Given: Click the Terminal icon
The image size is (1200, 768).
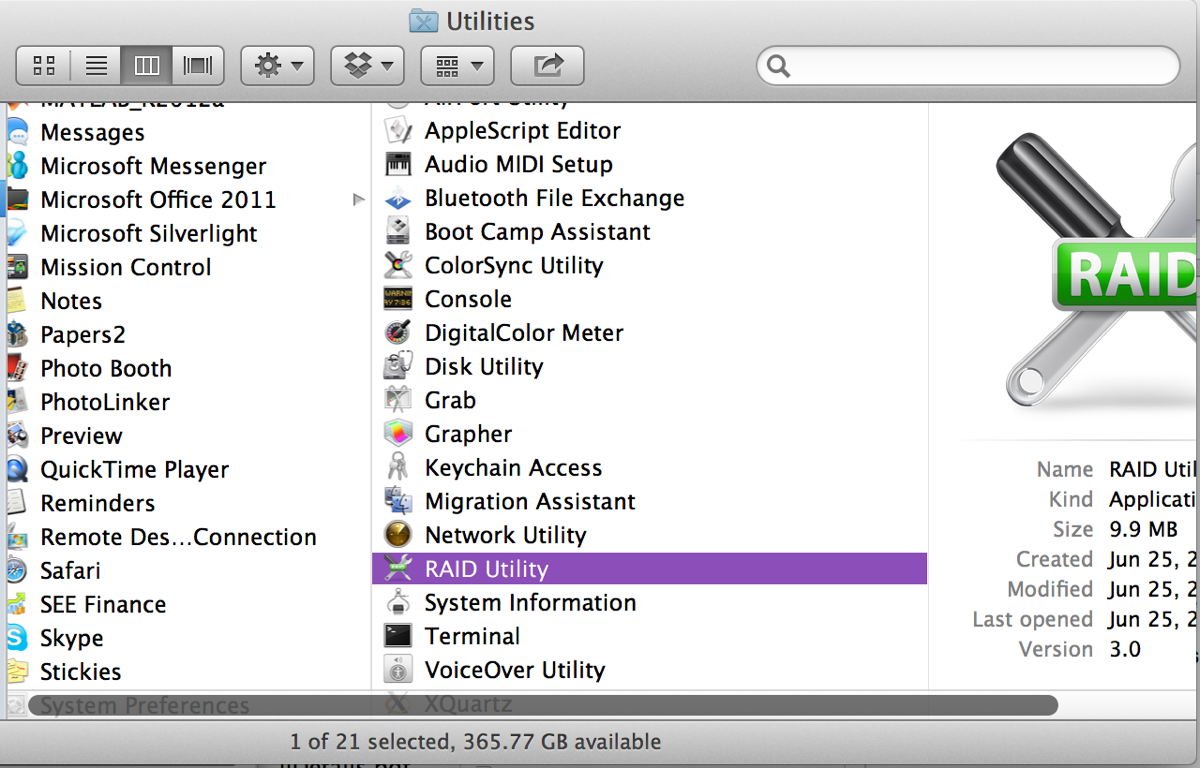Looking at the screenshot, I should tap(398, 636).
